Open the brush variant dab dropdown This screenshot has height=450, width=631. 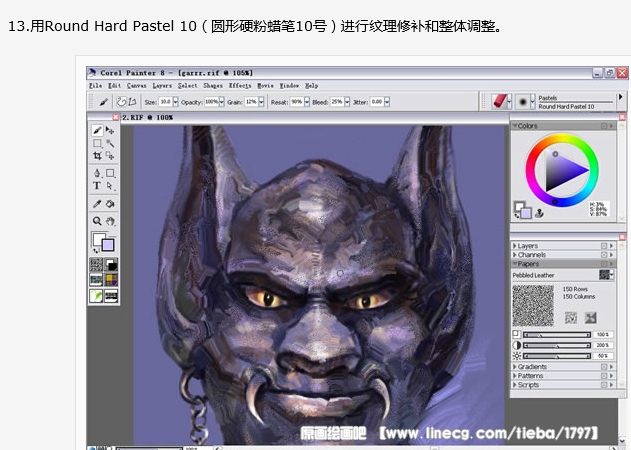click(x=533, y=102)
